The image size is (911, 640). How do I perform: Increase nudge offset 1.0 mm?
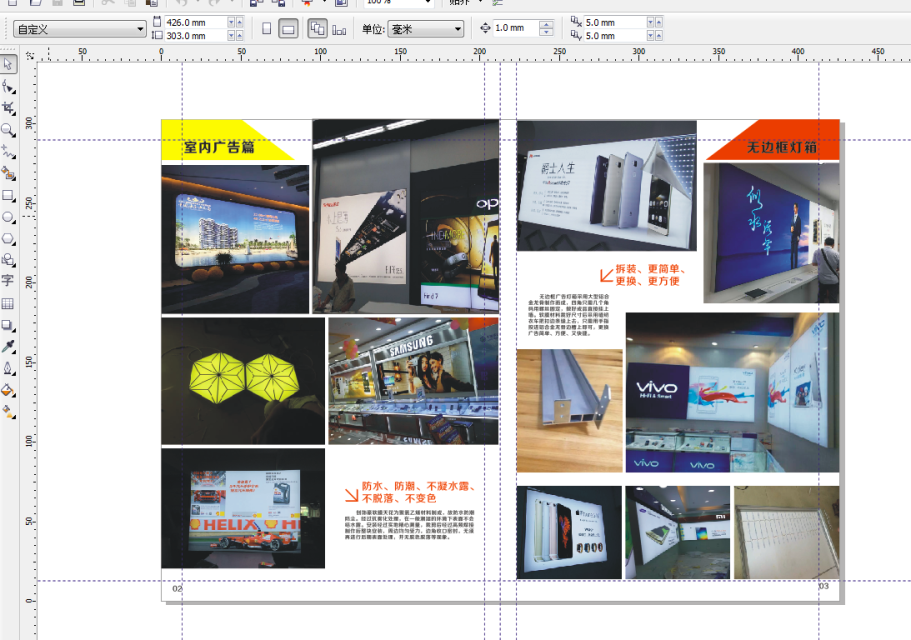point(546,24)
